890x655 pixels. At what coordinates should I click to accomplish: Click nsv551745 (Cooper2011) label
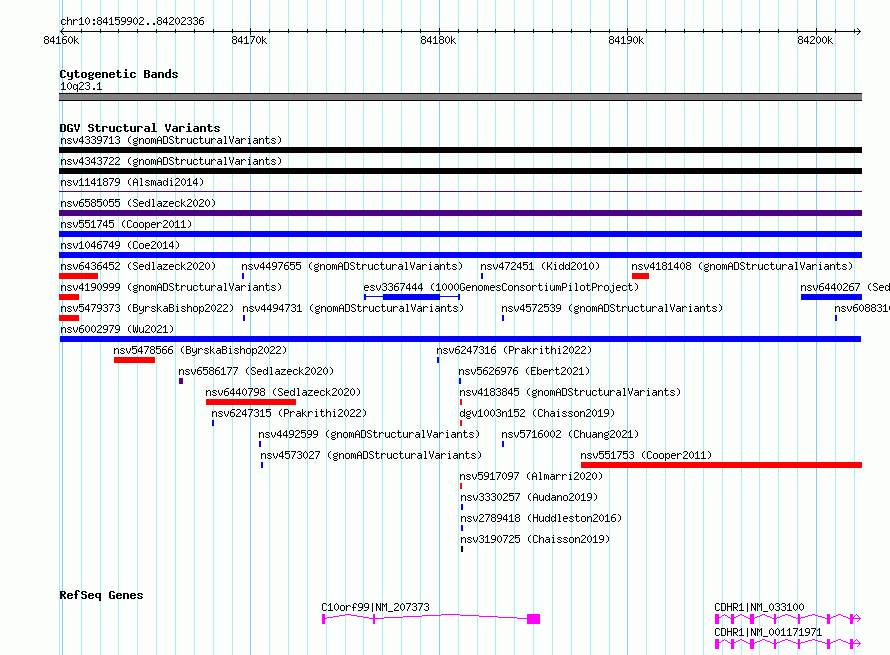pos(126,224)
